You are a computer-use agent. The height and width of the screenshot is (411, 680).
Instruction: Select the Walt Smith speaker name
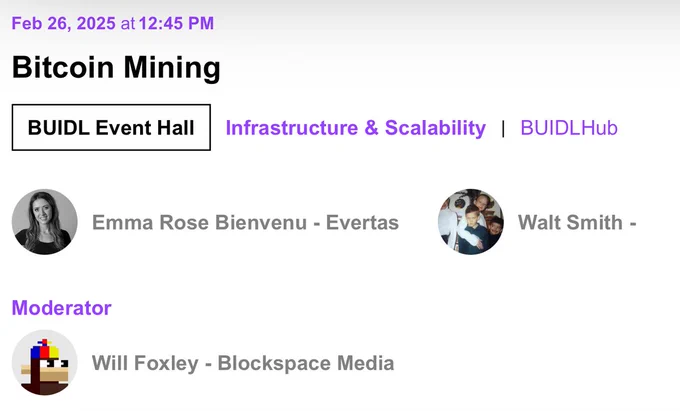tap(570, 222)
